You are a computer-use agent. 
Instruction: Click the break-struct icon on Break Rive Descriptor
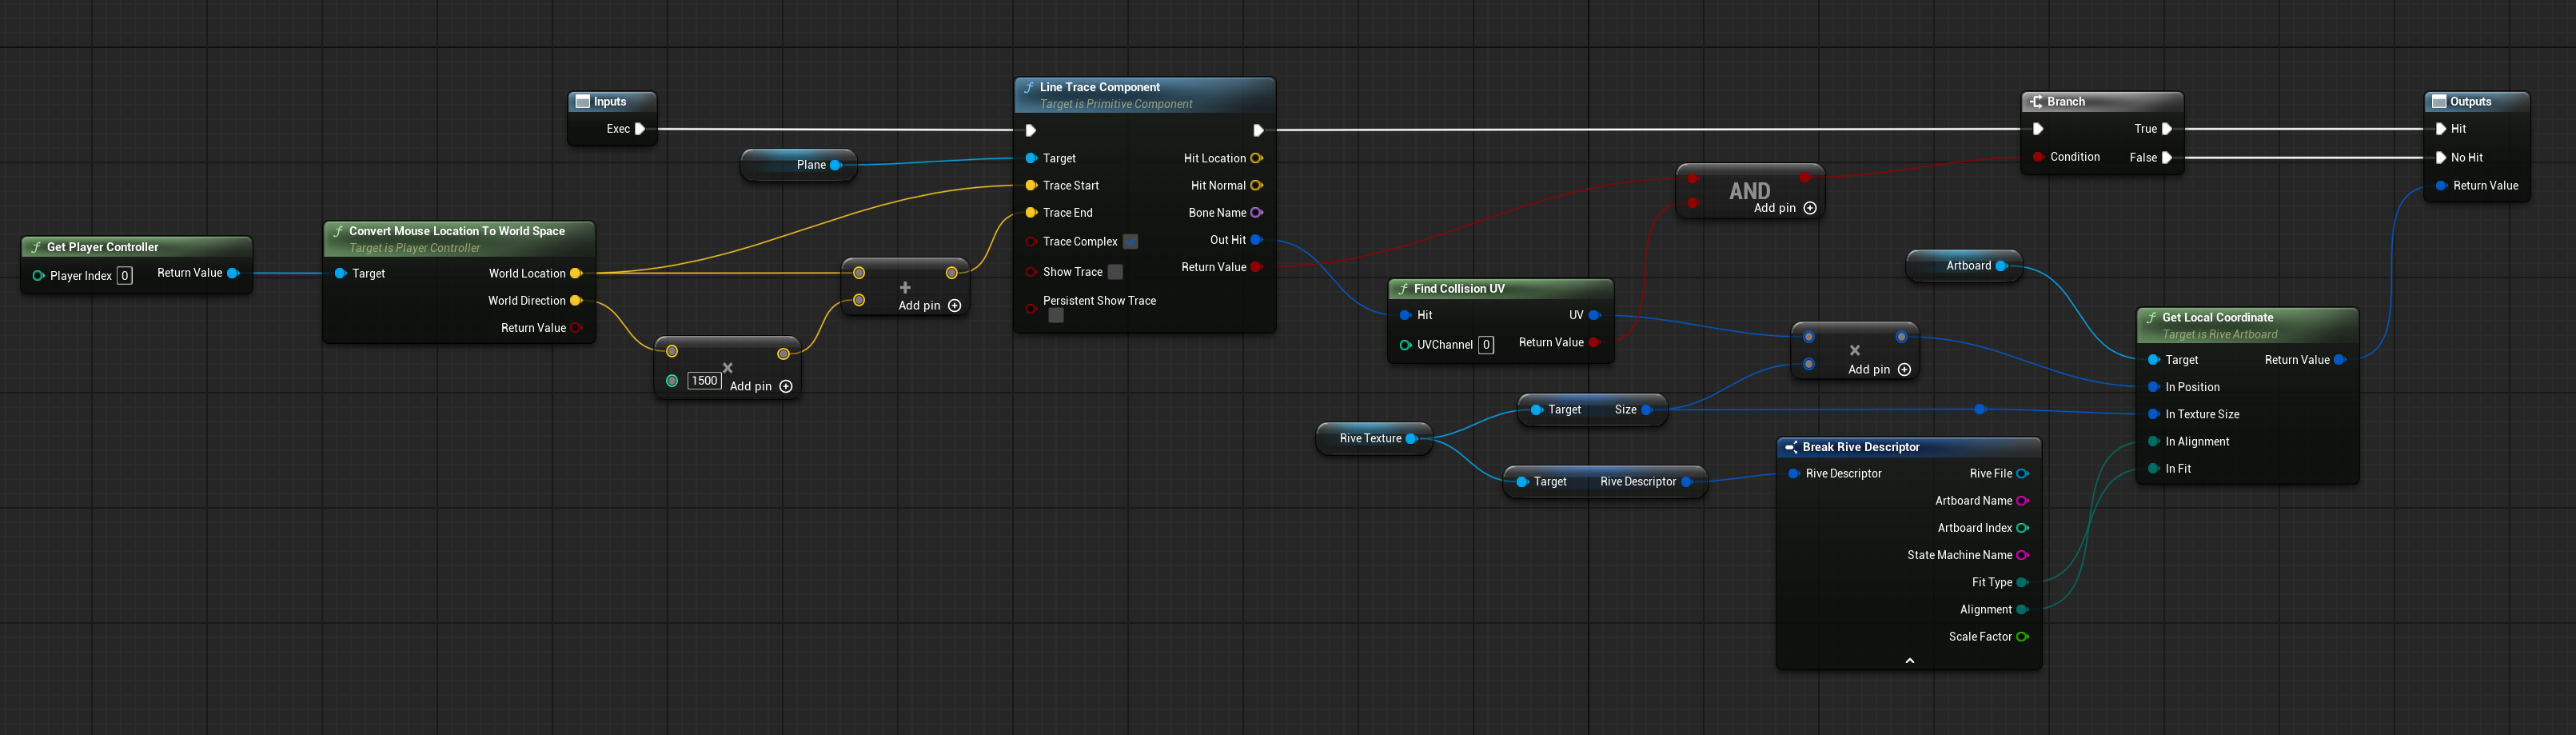[1790, 447]
